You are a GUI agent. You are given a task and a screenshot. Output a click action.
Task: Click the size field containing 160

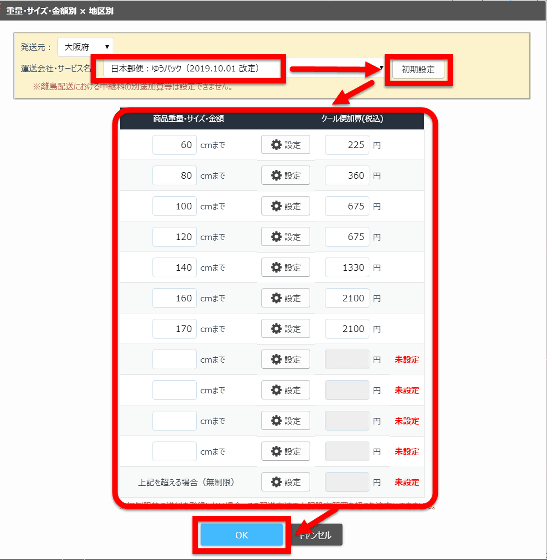[174, 298]
